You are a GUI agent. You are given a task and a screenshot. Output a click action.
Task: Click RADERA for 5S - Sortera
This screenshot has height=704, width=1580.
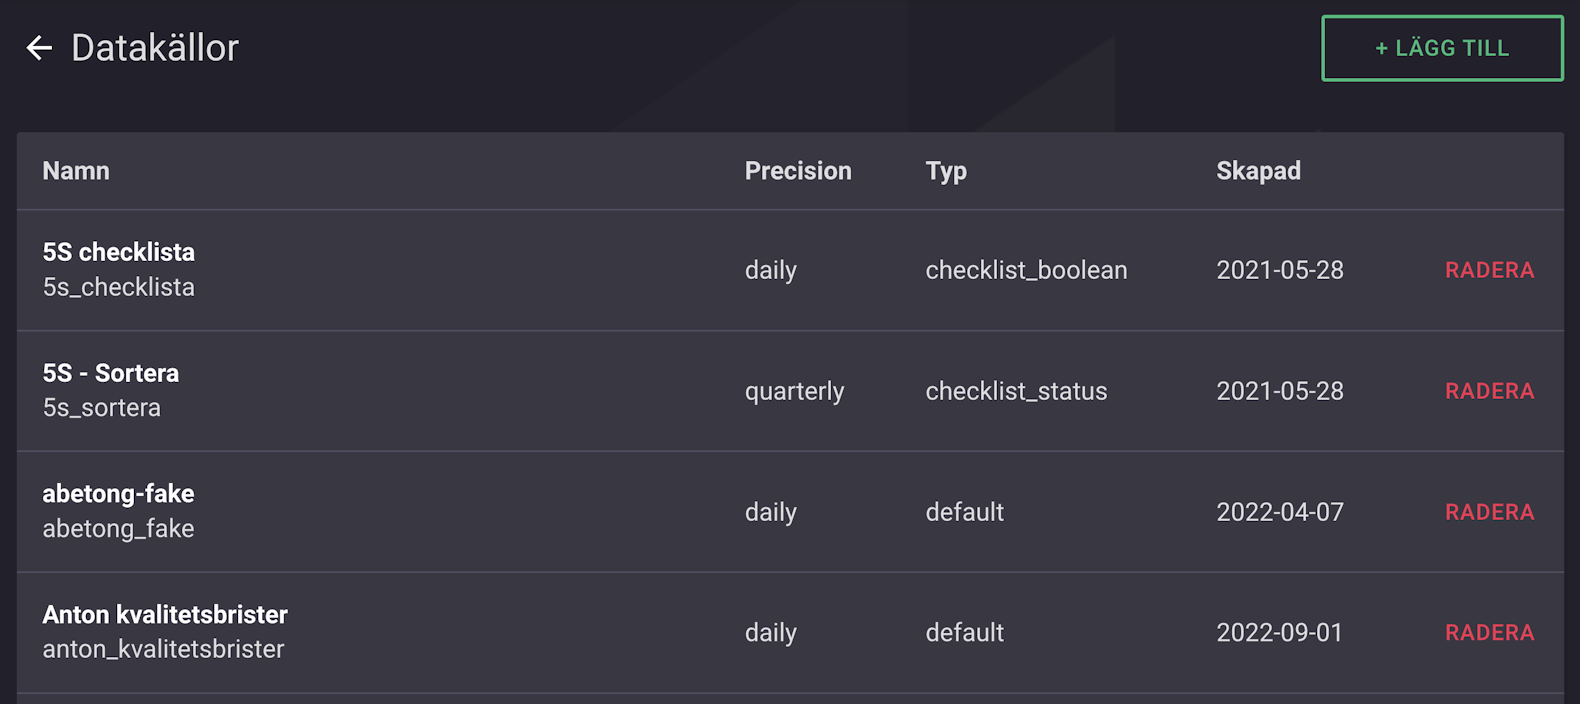(x=1489, y=391)
